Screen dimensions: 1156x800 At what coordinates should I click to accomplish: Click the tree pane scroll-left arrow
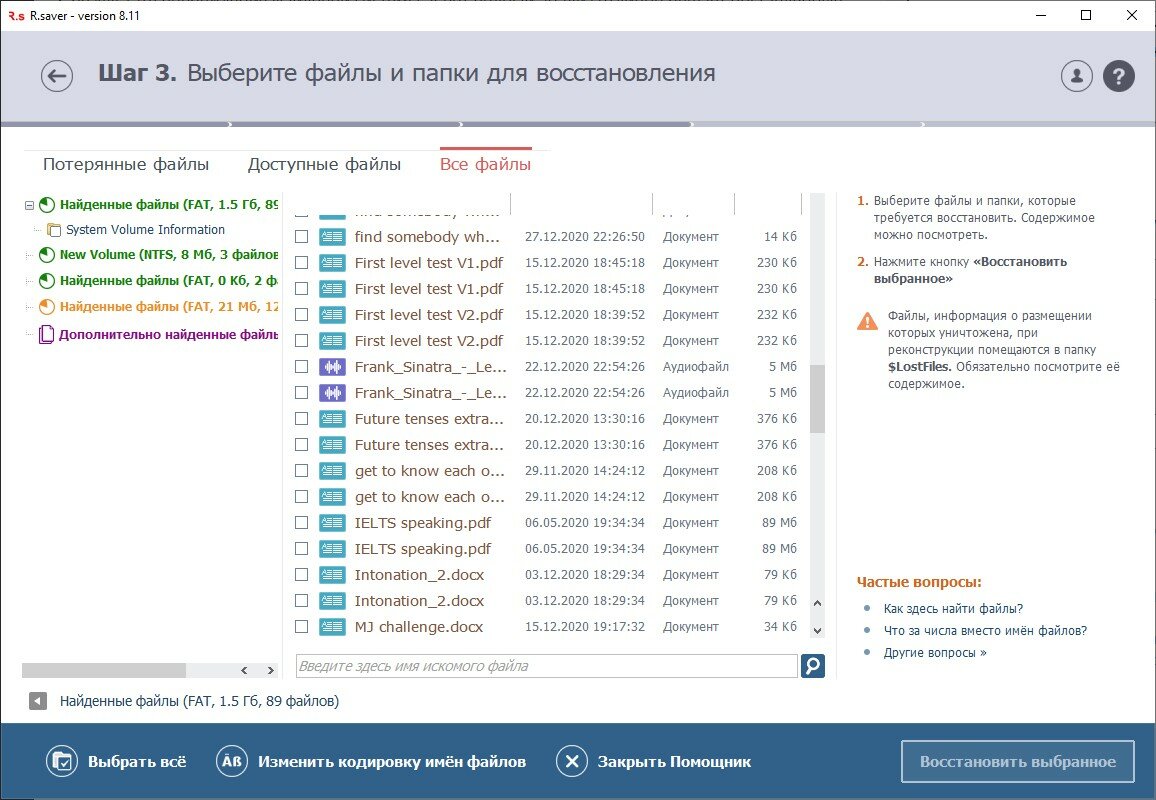pyautogui.click(x=244, y=670)
